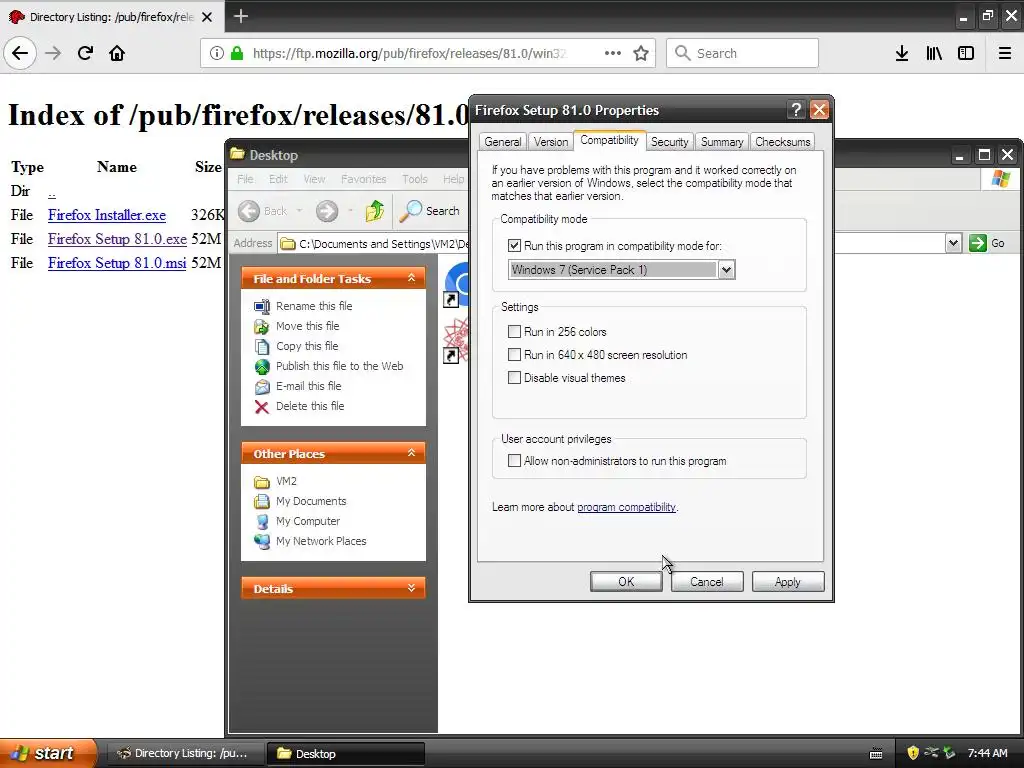This screenshot has width=1024, height=768.
Task: Open a new browser tab
Action: tap(240, 16)
